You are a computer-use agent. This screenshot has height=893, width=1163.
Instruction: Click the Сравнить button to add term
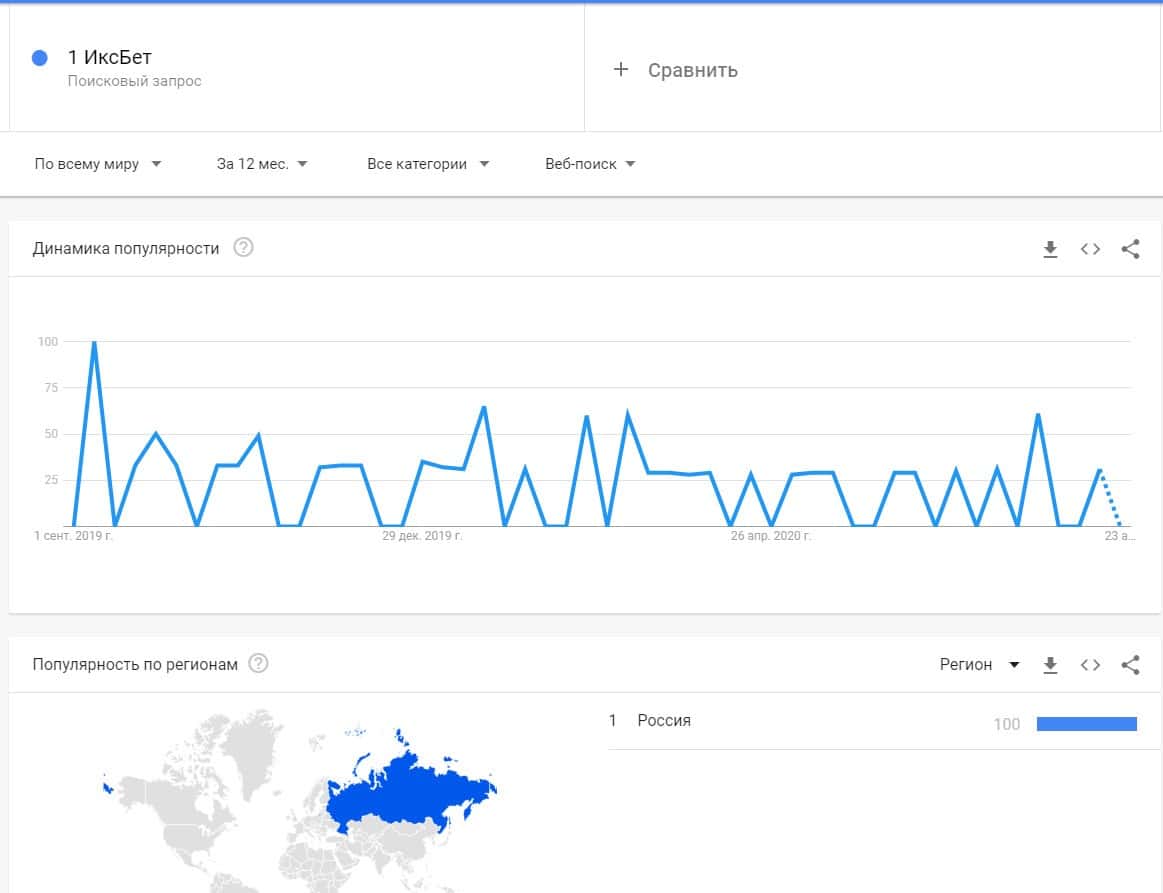tap(692, 70)
